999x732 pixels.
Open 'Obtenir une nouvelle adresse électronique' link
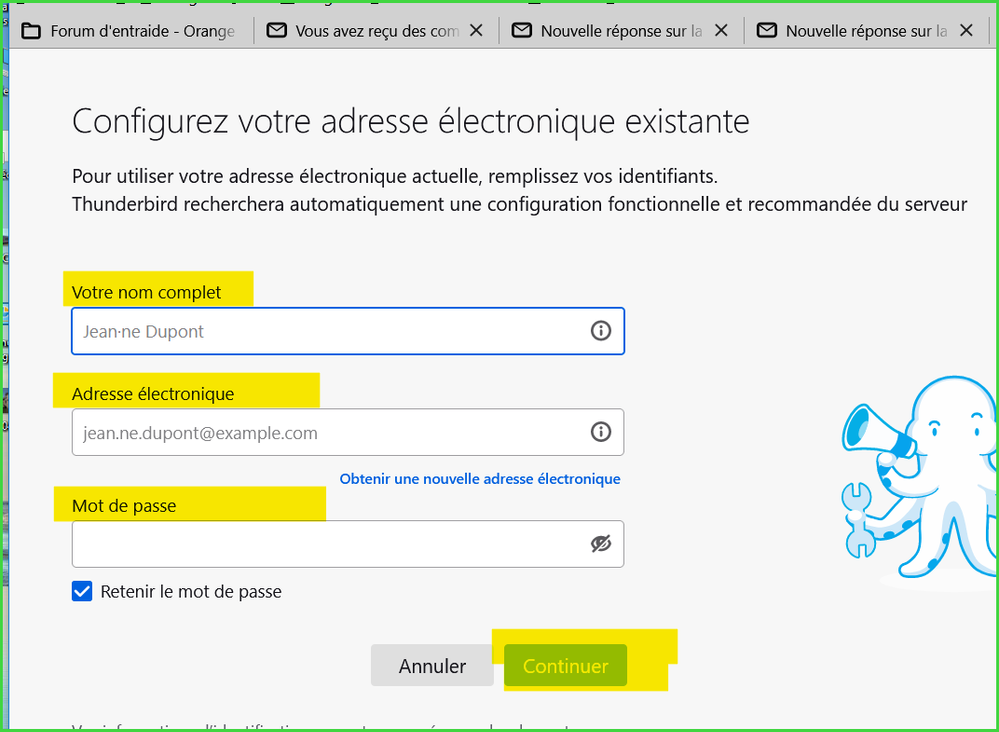tap(480, 479)
